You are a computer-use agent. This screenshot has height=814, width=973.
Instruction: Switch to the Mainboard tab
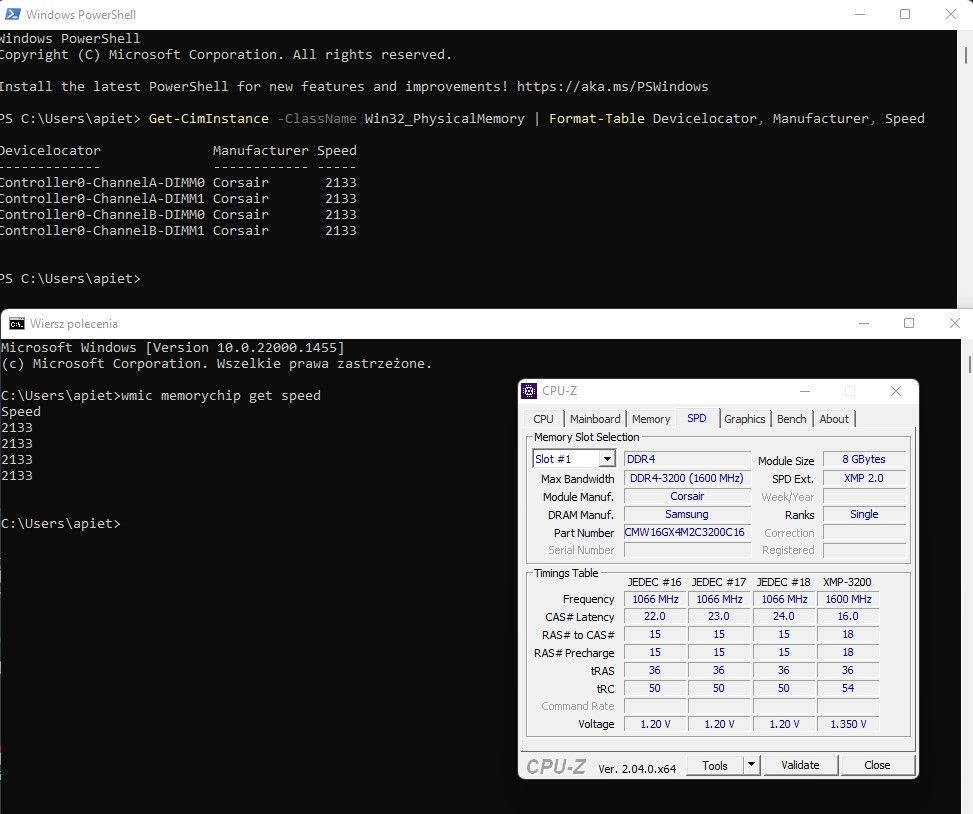click(594, 419)
